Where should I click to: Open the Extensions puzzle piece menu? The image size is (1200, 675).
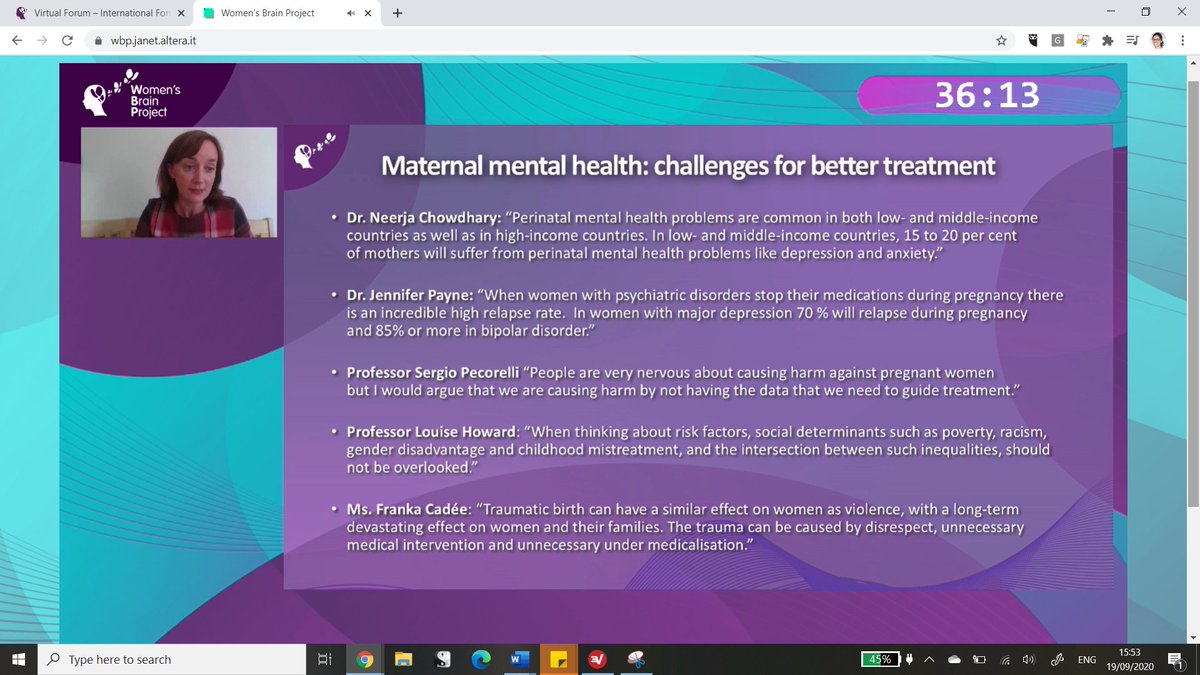[x=1107, y=41]
